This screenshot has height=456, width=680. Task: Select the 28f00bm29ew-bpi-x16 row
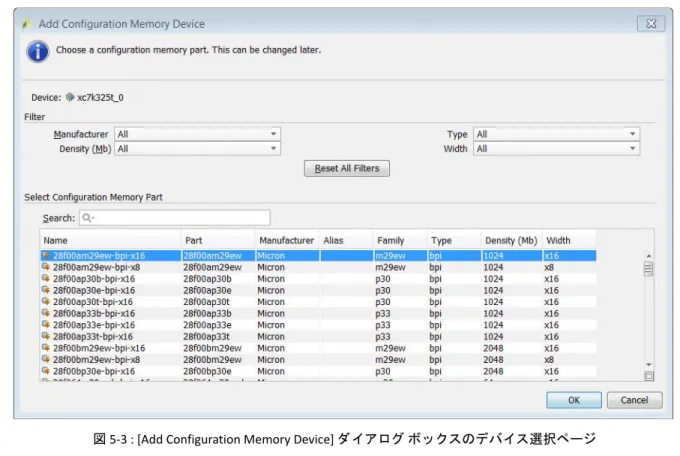click(x=318, y=348)
